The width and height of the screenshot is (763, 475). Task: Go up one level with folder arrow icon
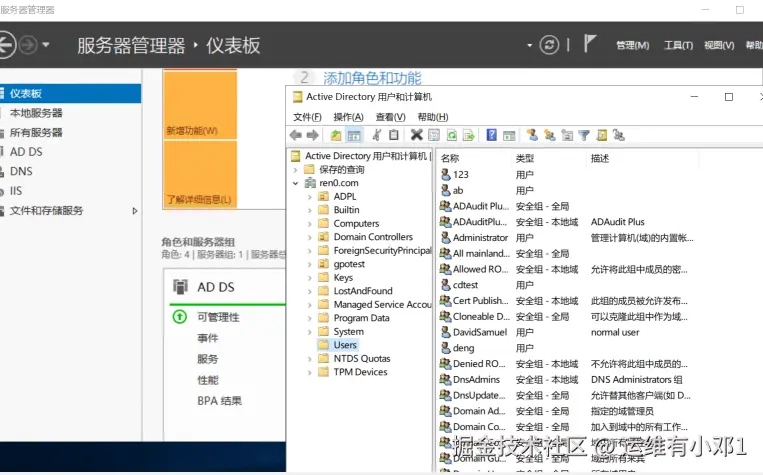pyautogui.click(x=336, y=135)
